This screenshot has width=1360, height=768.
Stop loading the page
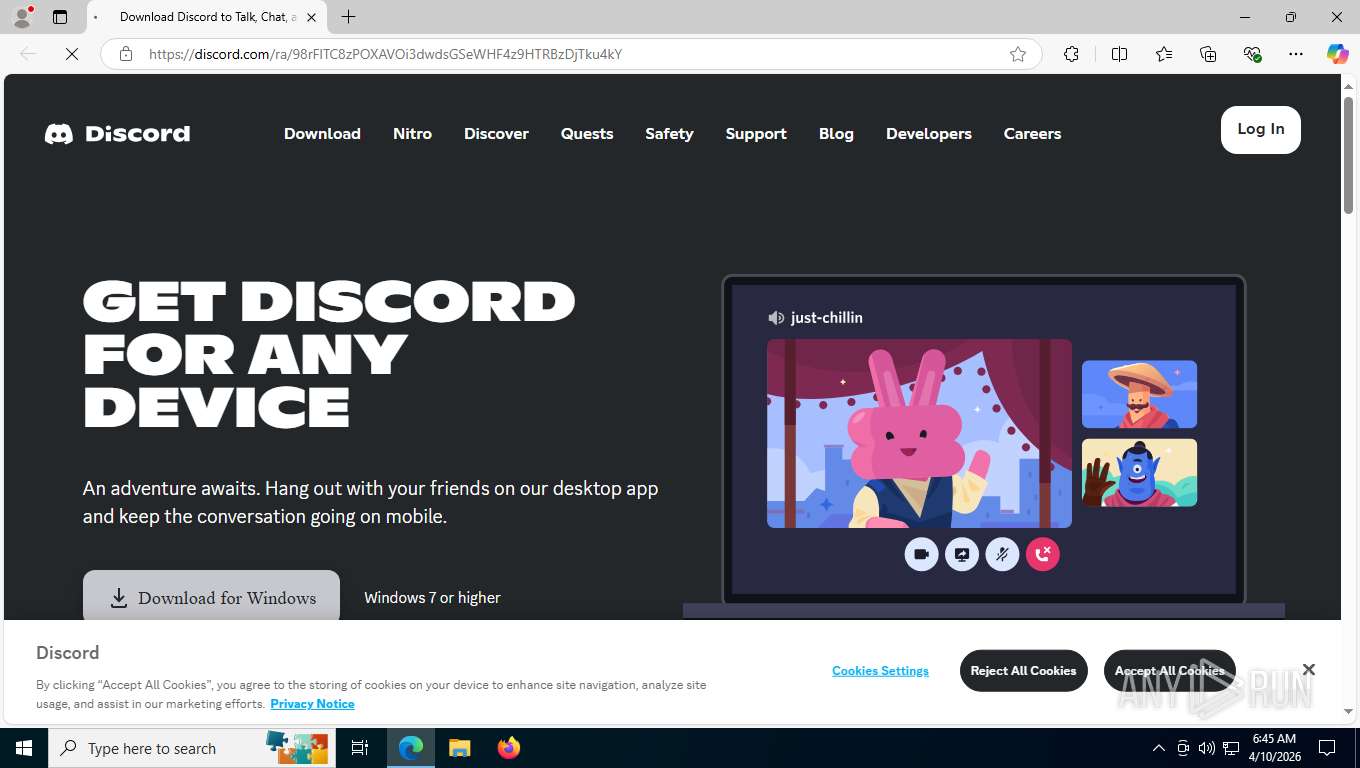(x=72, y=54)
